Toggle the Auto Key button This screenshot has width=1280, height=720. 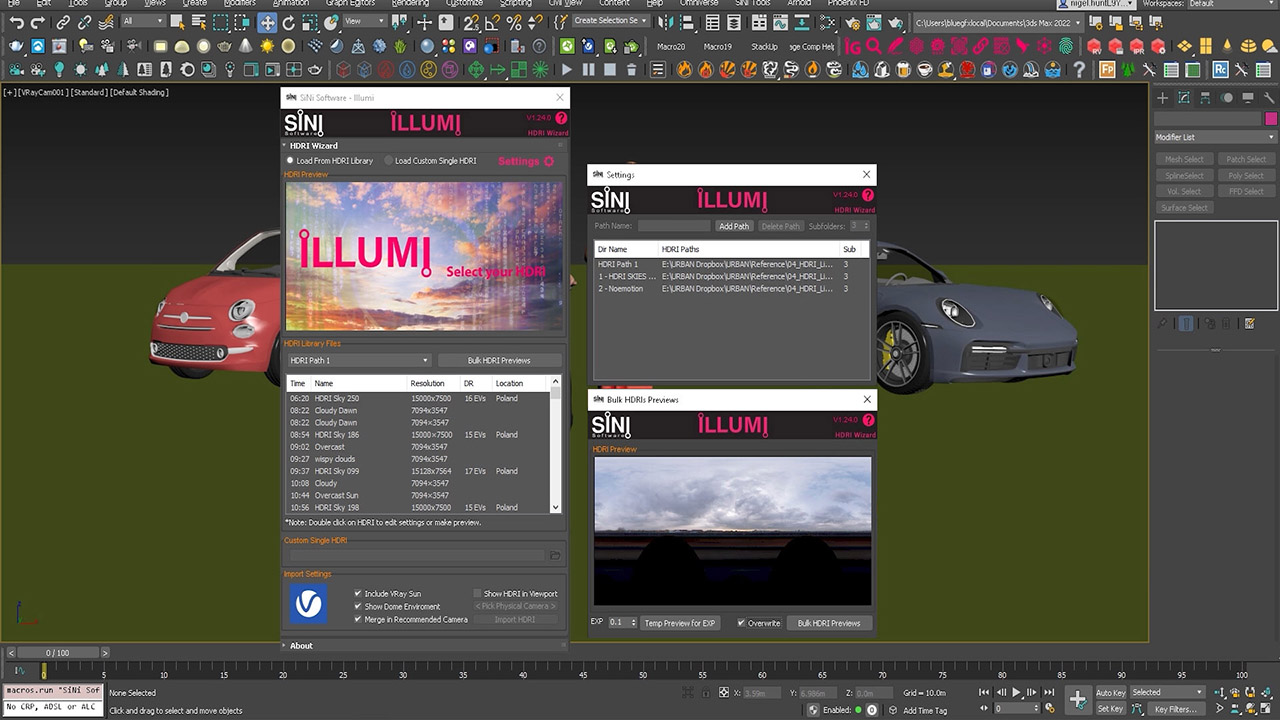pos(1110,692)
